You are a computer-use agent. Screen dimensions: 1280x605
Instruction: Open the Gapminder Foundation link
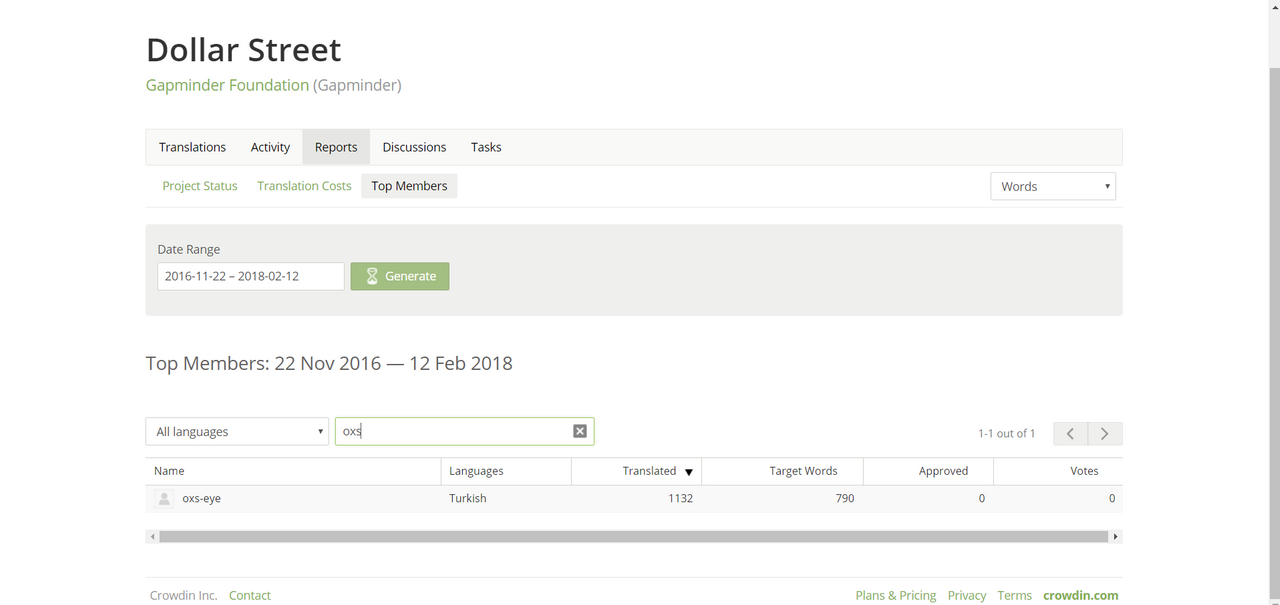227,85
